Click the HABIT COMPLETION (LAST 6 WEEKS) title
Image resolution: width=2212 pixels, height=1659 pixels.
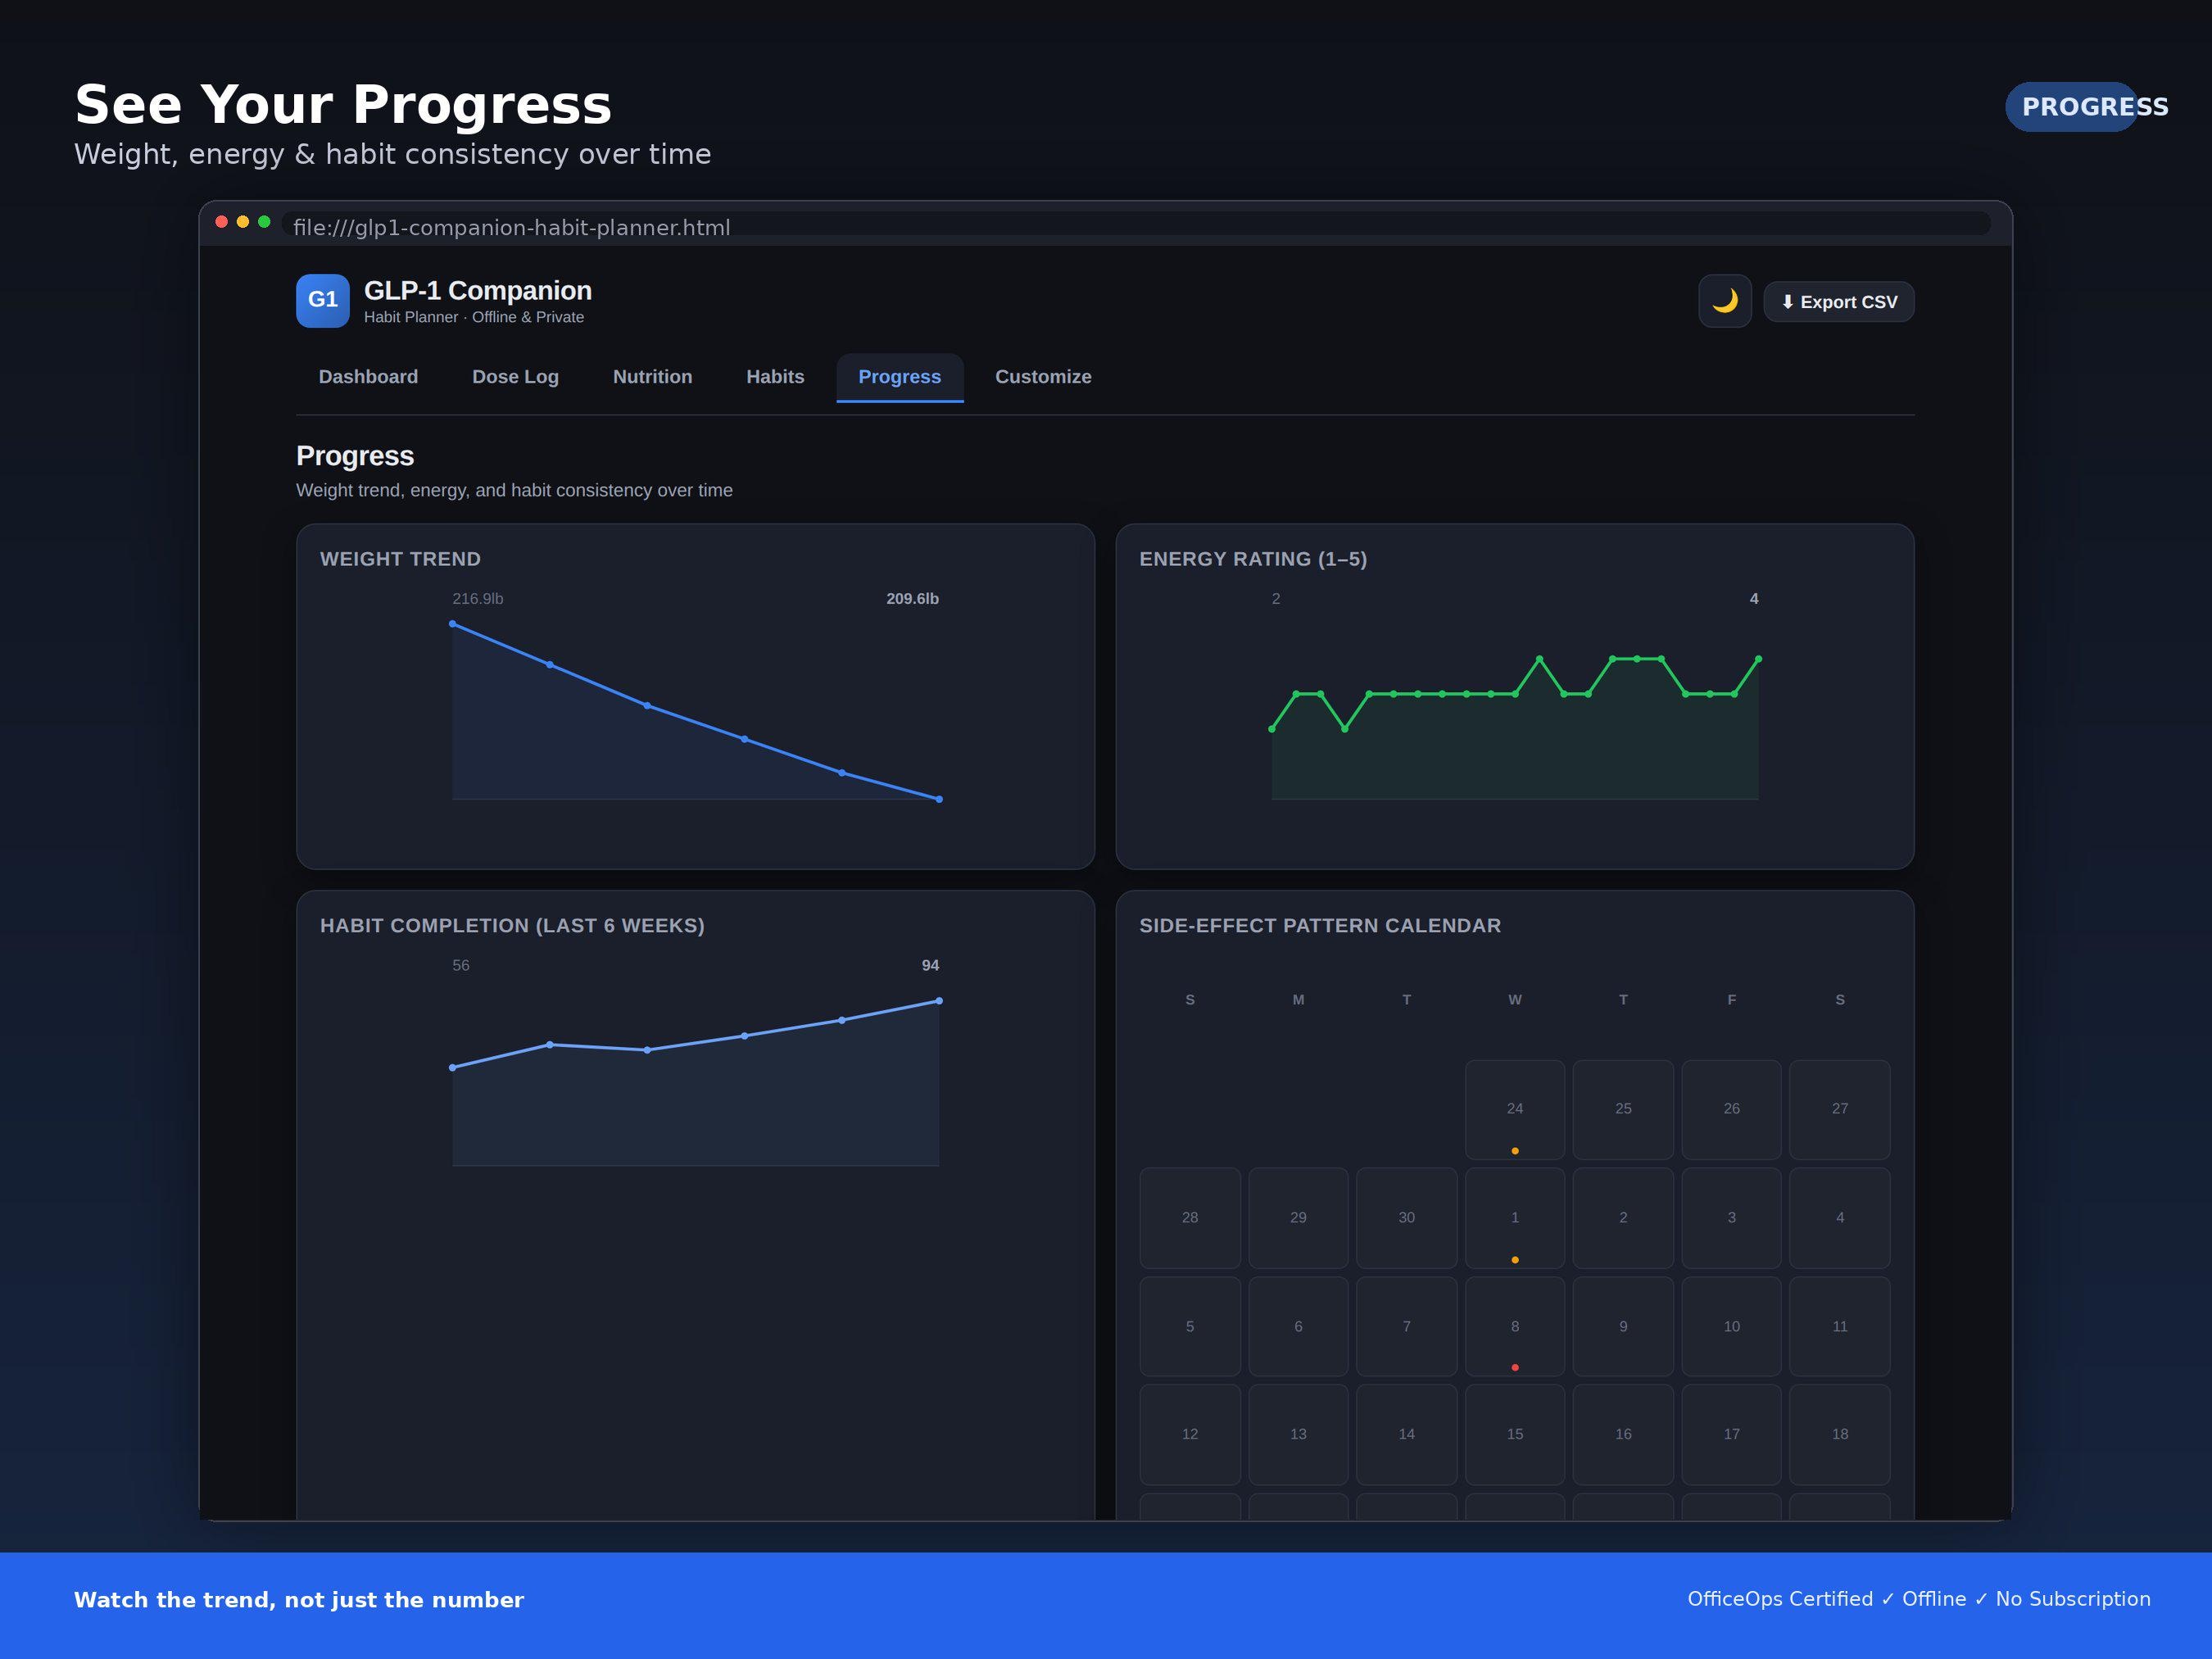pos(512,926)
